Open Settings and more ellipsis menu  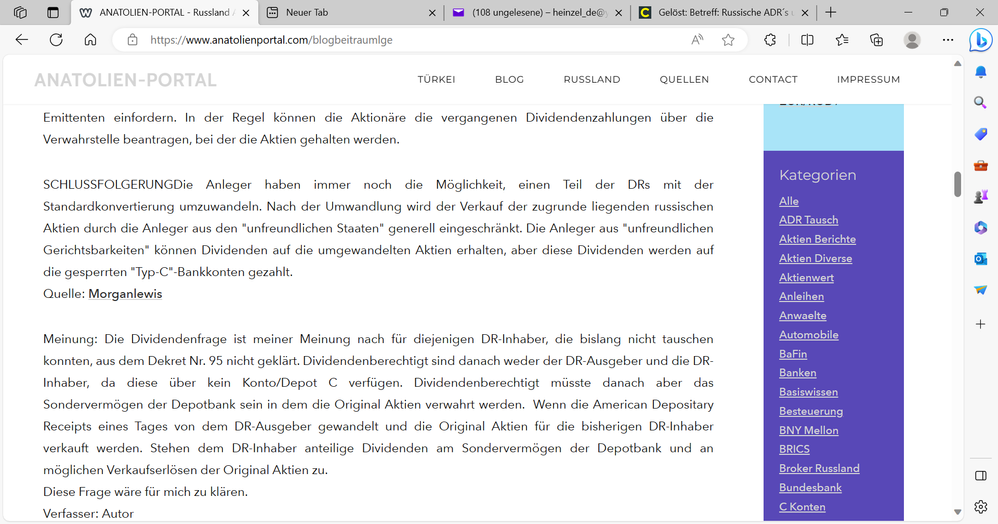(948, 39)
